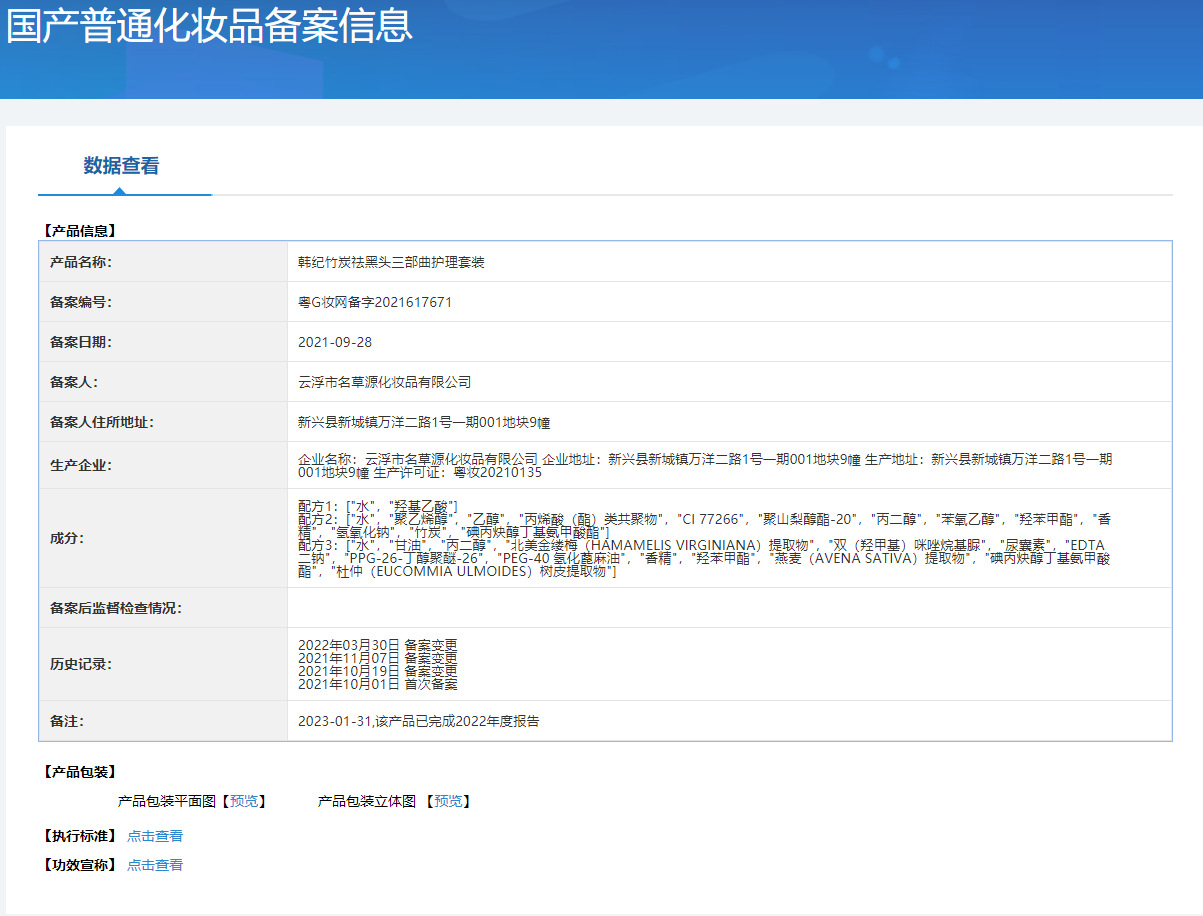The image size is (1203, 916).
Task: Click the page title 国产普通化妆品备案信息
Action: click(x=209, y=25)
